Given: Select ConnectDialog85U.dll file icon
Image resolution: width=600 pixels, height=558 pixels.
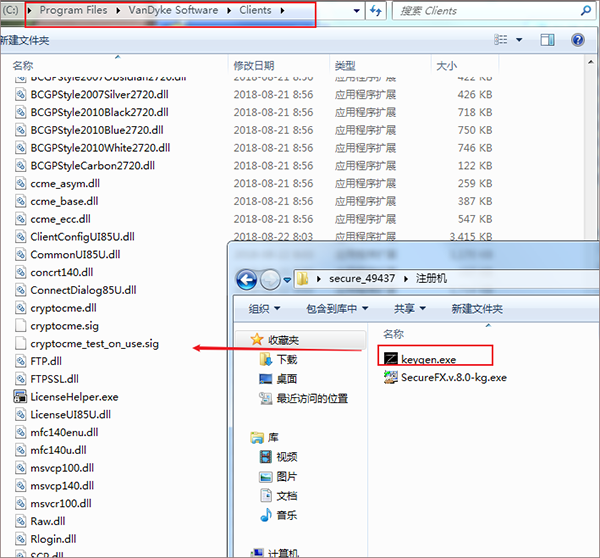Looking at the screenshot, I should [x=20, y=290].
